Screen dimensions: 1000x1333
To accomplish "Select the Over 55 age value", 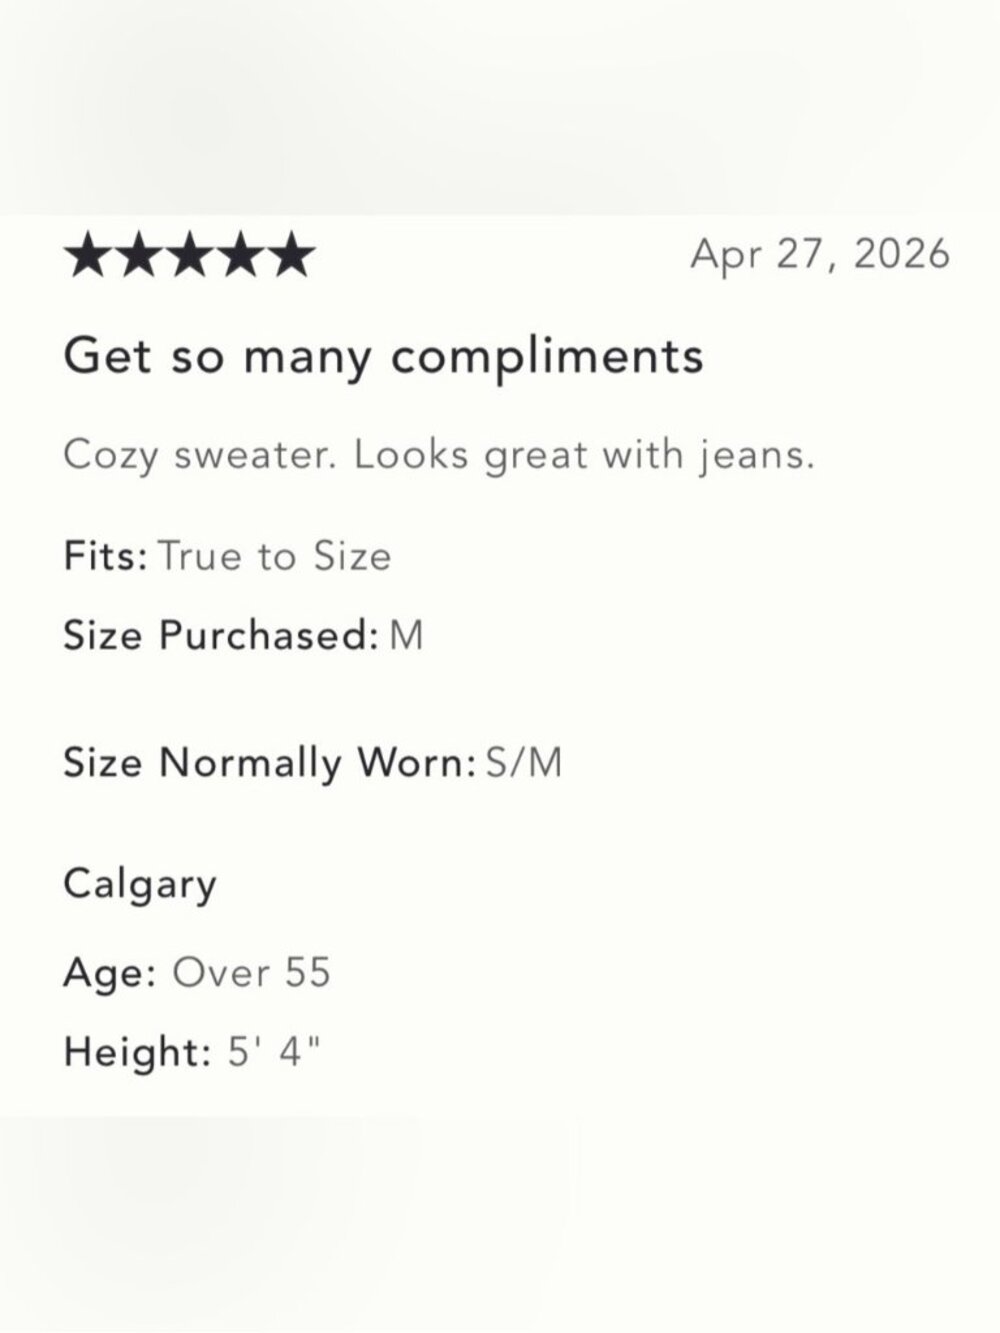I will [x=251, y=972].
